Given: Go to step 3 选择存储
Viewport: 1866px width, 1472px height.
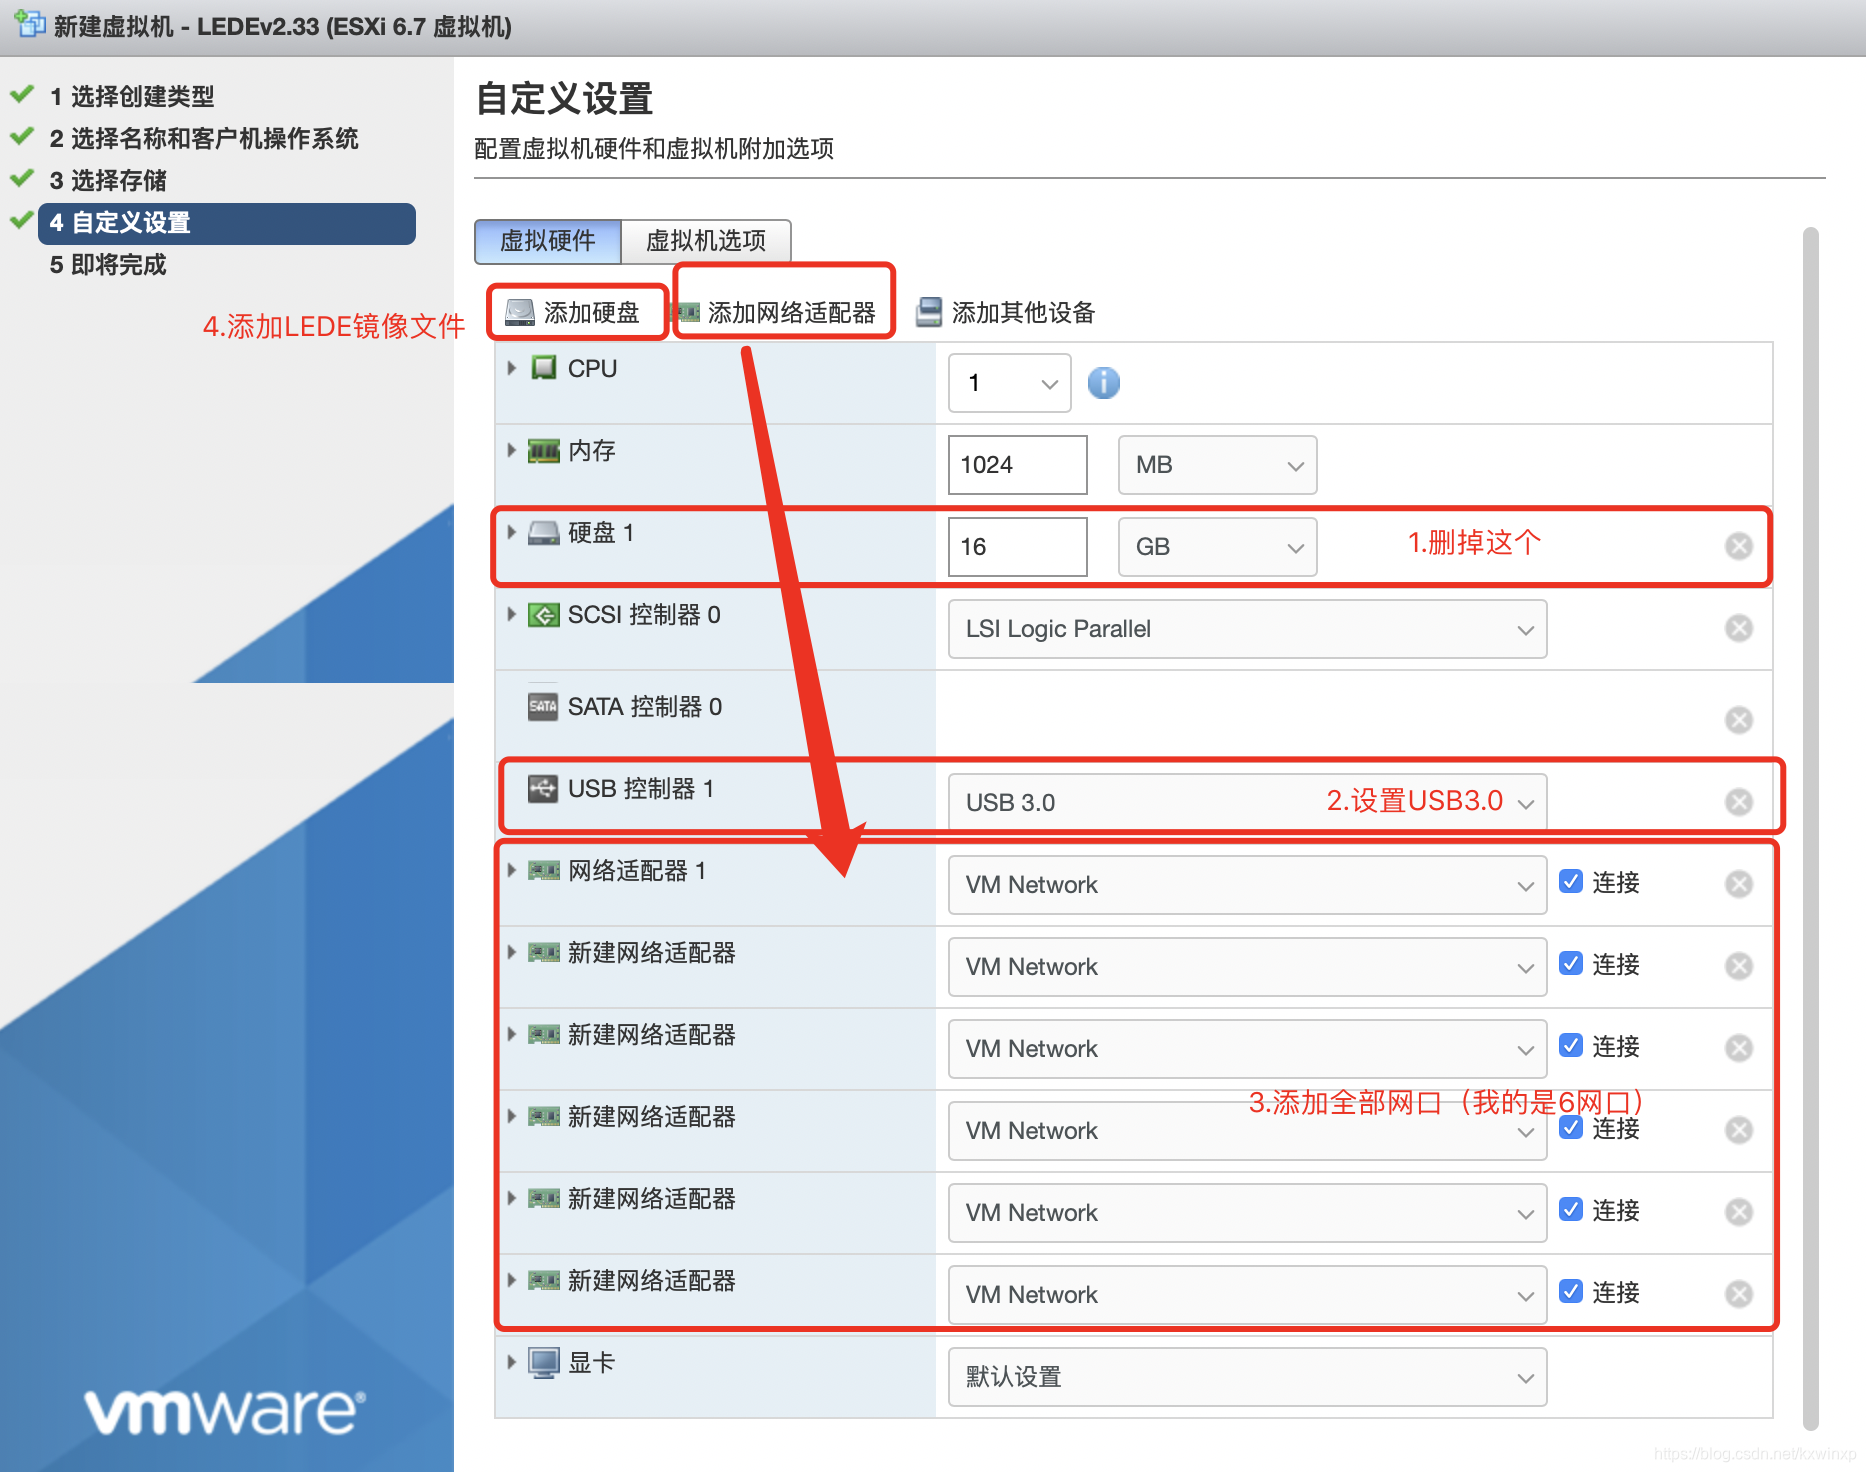Looking at the screenshot, I should [x=108, y=180].
